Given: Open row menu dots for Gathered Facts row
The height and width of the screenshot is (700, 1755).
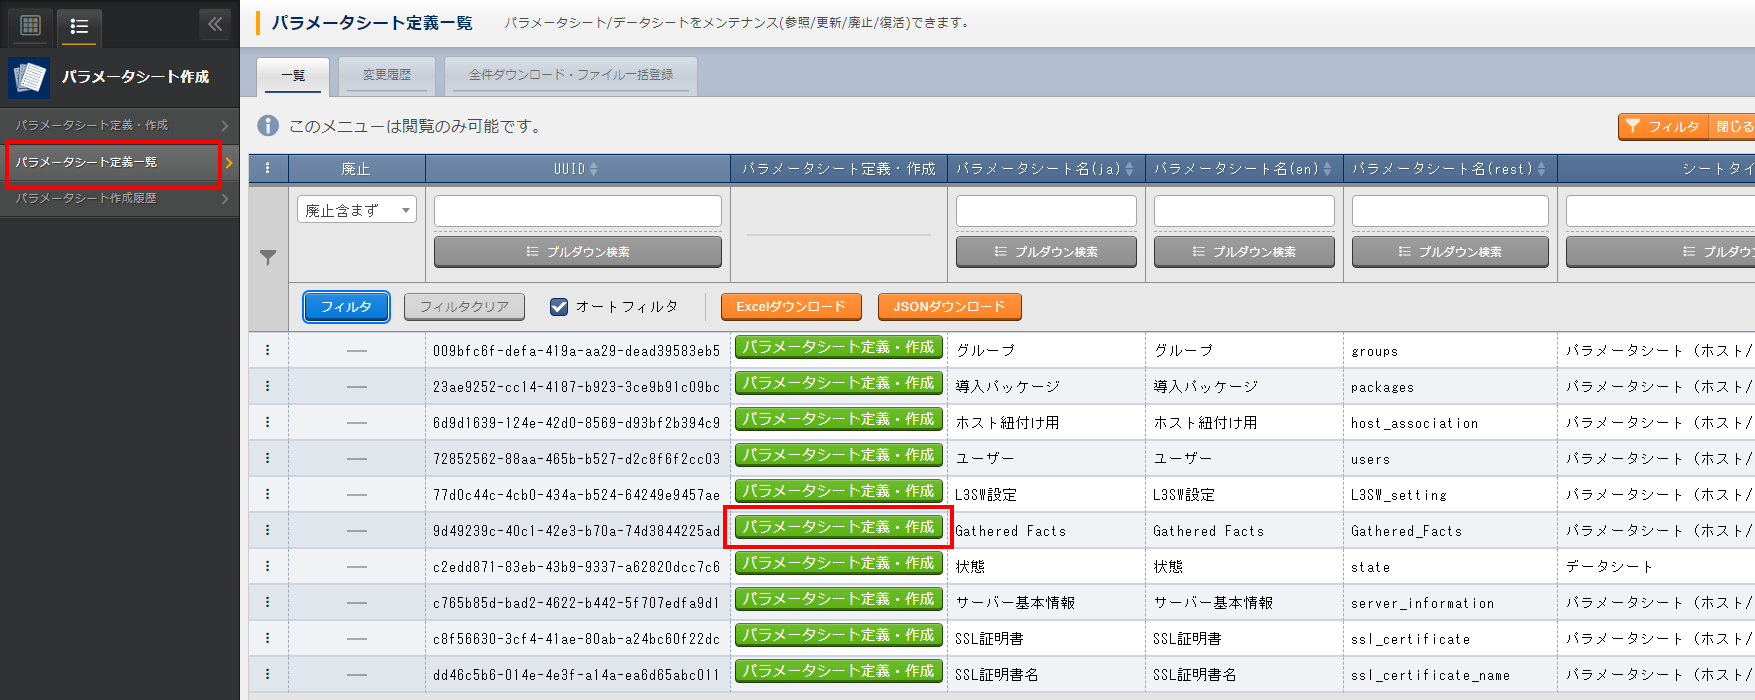Looking at the screenshot, I should [x=268, y=530].
